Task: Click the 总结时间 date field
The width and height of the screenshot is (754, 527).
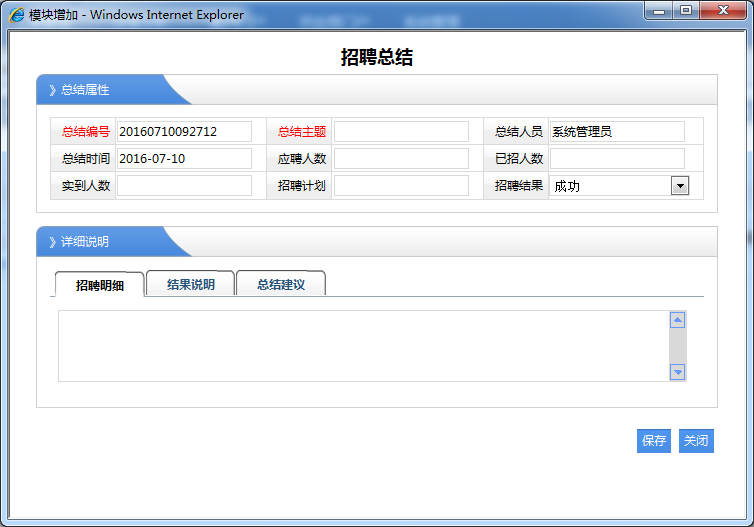Action: [184, 159]
